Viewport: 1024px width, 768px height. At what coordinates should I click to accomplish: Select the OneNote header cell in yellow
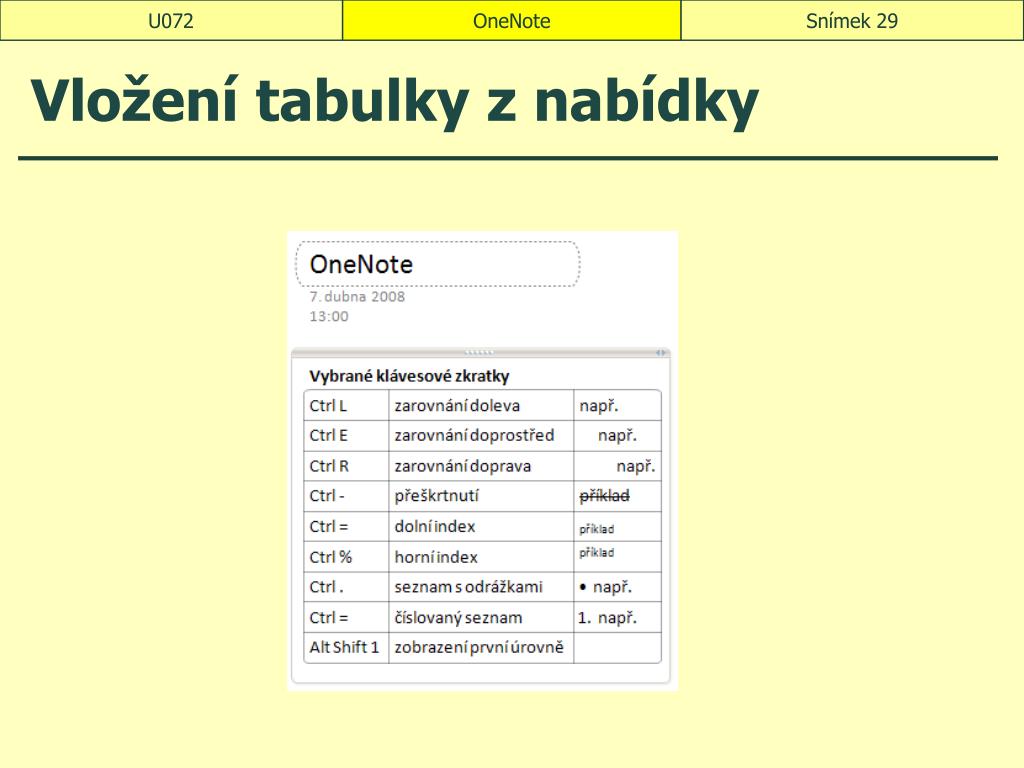click(511, 20)
